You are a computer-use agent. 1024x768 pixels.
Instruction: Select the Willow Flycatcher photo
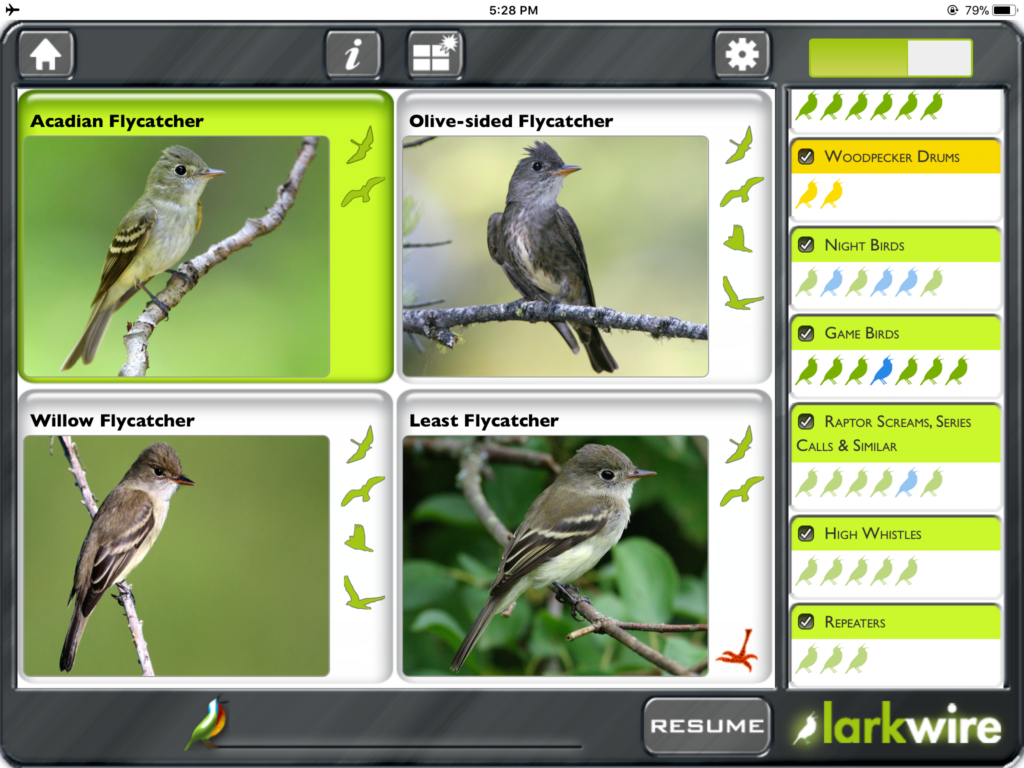click(x=176, y=556)
